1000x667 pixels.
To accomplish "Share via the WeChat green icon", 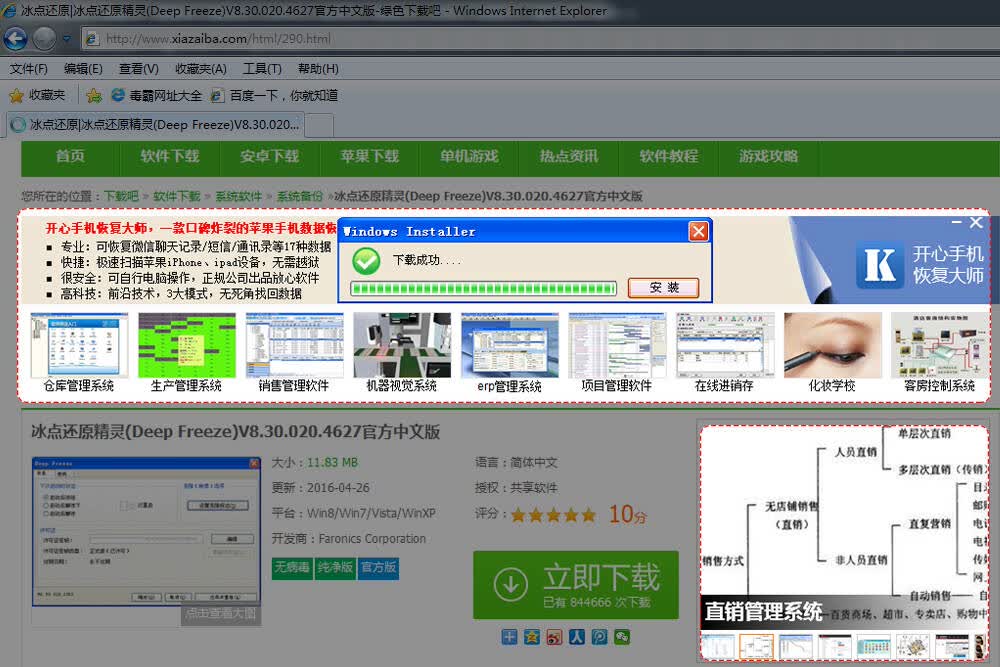I will pyautogui.click(x=622, y=636).
